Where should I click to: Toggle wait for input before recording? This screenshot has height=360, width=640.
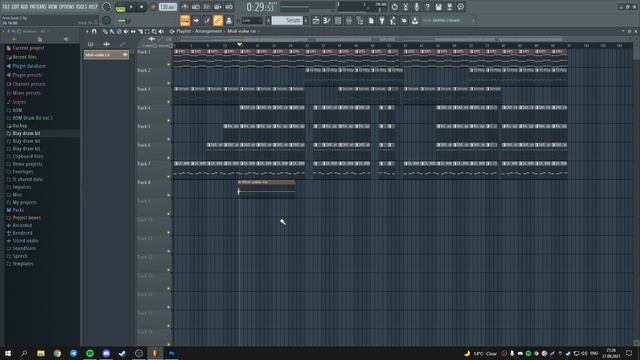tap(196, 7)
